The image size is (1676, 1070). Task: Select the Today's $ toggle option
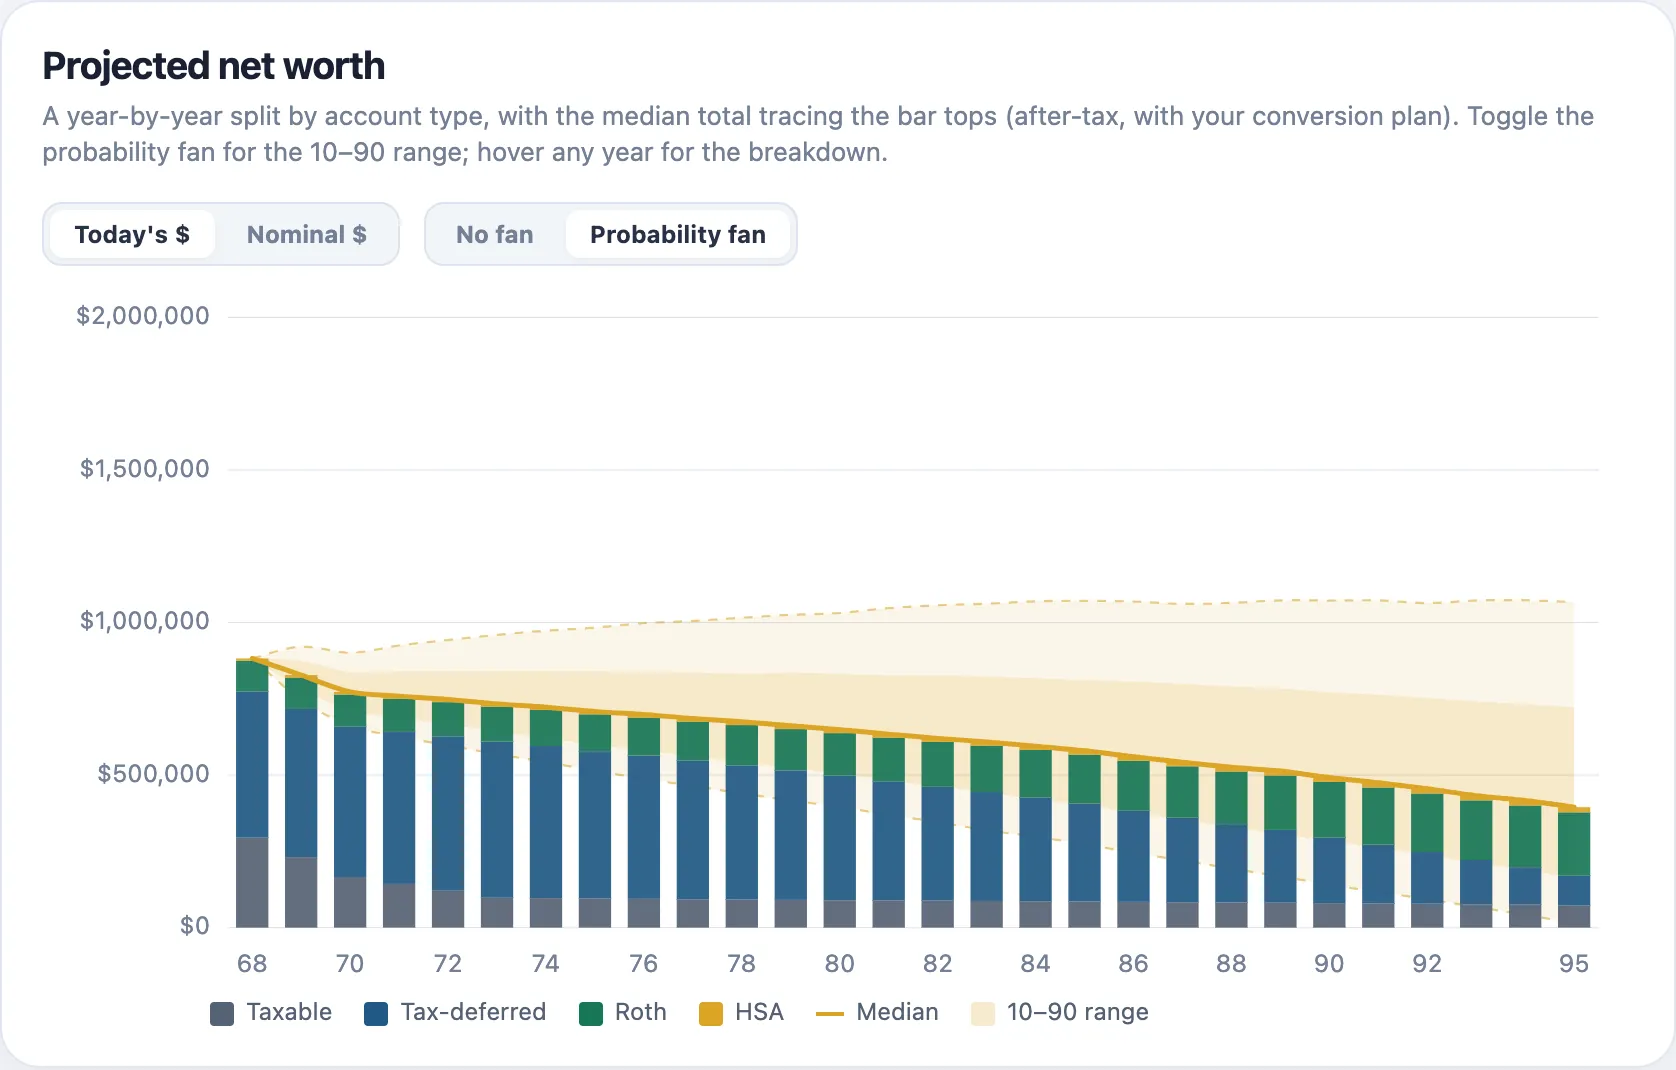click(x=131, y=234)
